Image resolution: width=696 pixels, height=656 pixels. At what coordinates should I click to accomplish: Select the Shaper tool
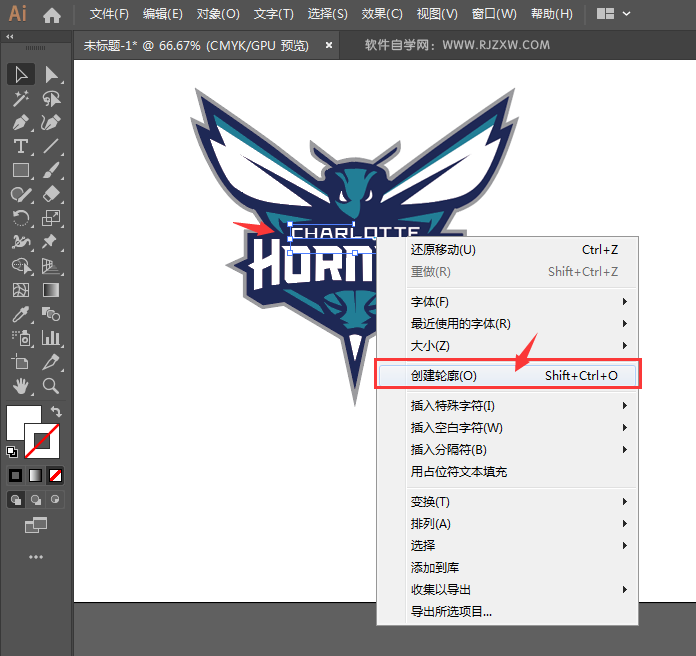pos(21,194)
